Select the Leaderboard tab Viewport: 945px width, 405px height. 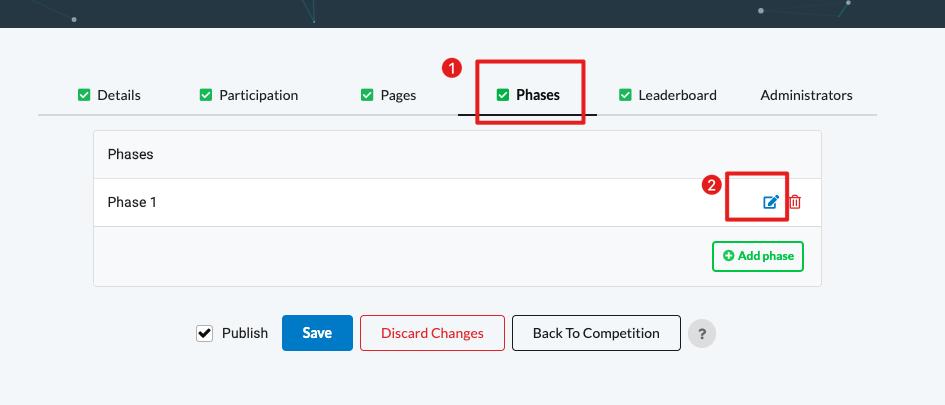tap(677, 95)
